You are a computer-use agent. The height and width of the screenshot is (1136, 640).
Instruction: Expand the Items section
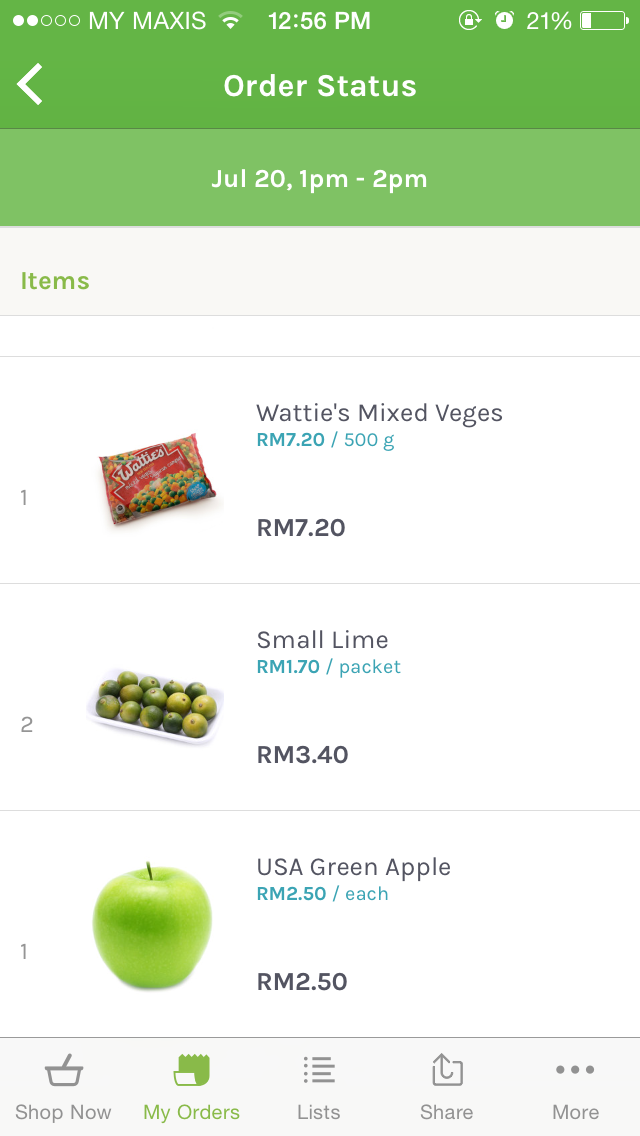(55, 281)
